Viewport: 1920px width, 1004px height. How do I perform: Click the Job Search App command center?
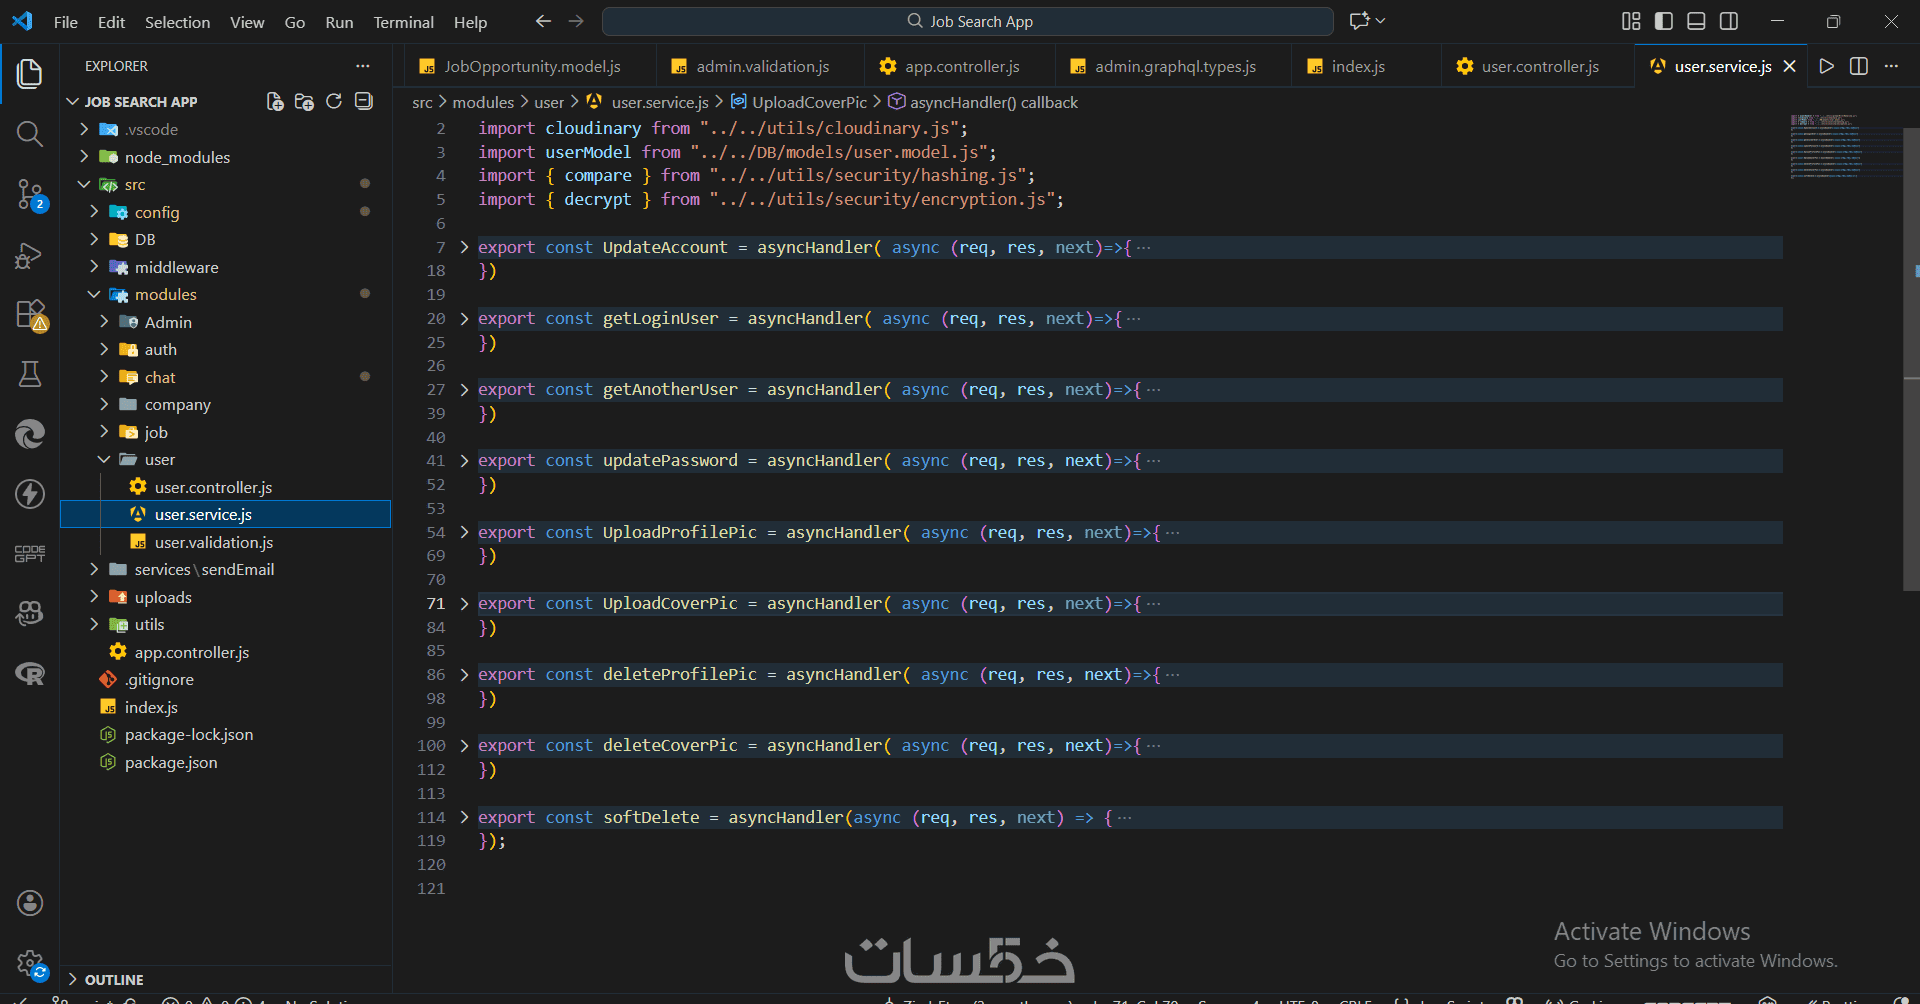tap(968, 21)
